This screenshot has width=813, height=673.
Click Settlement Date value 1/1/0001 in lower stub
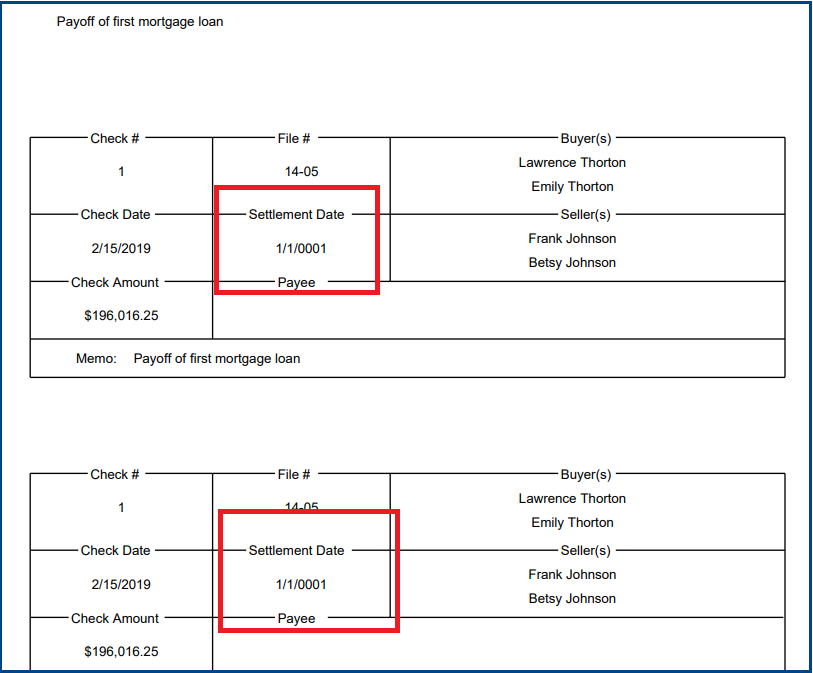[x=301, y=584]
